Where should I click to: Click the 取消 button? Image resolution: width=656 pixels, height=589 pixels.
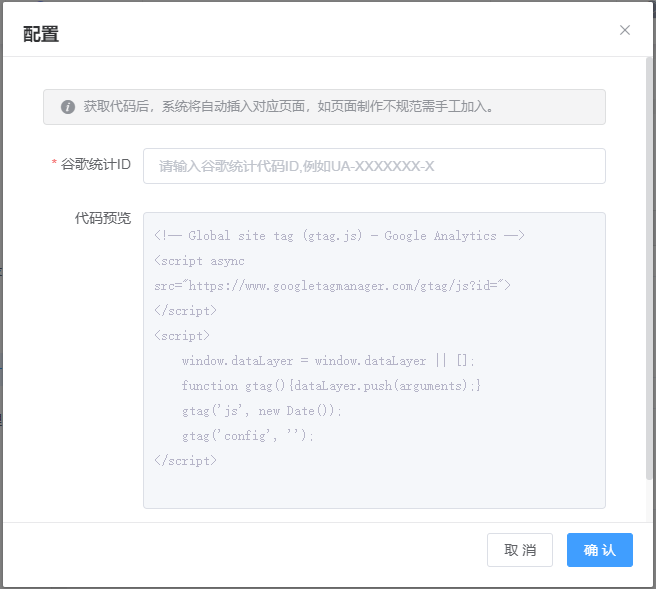coord(520,550)
